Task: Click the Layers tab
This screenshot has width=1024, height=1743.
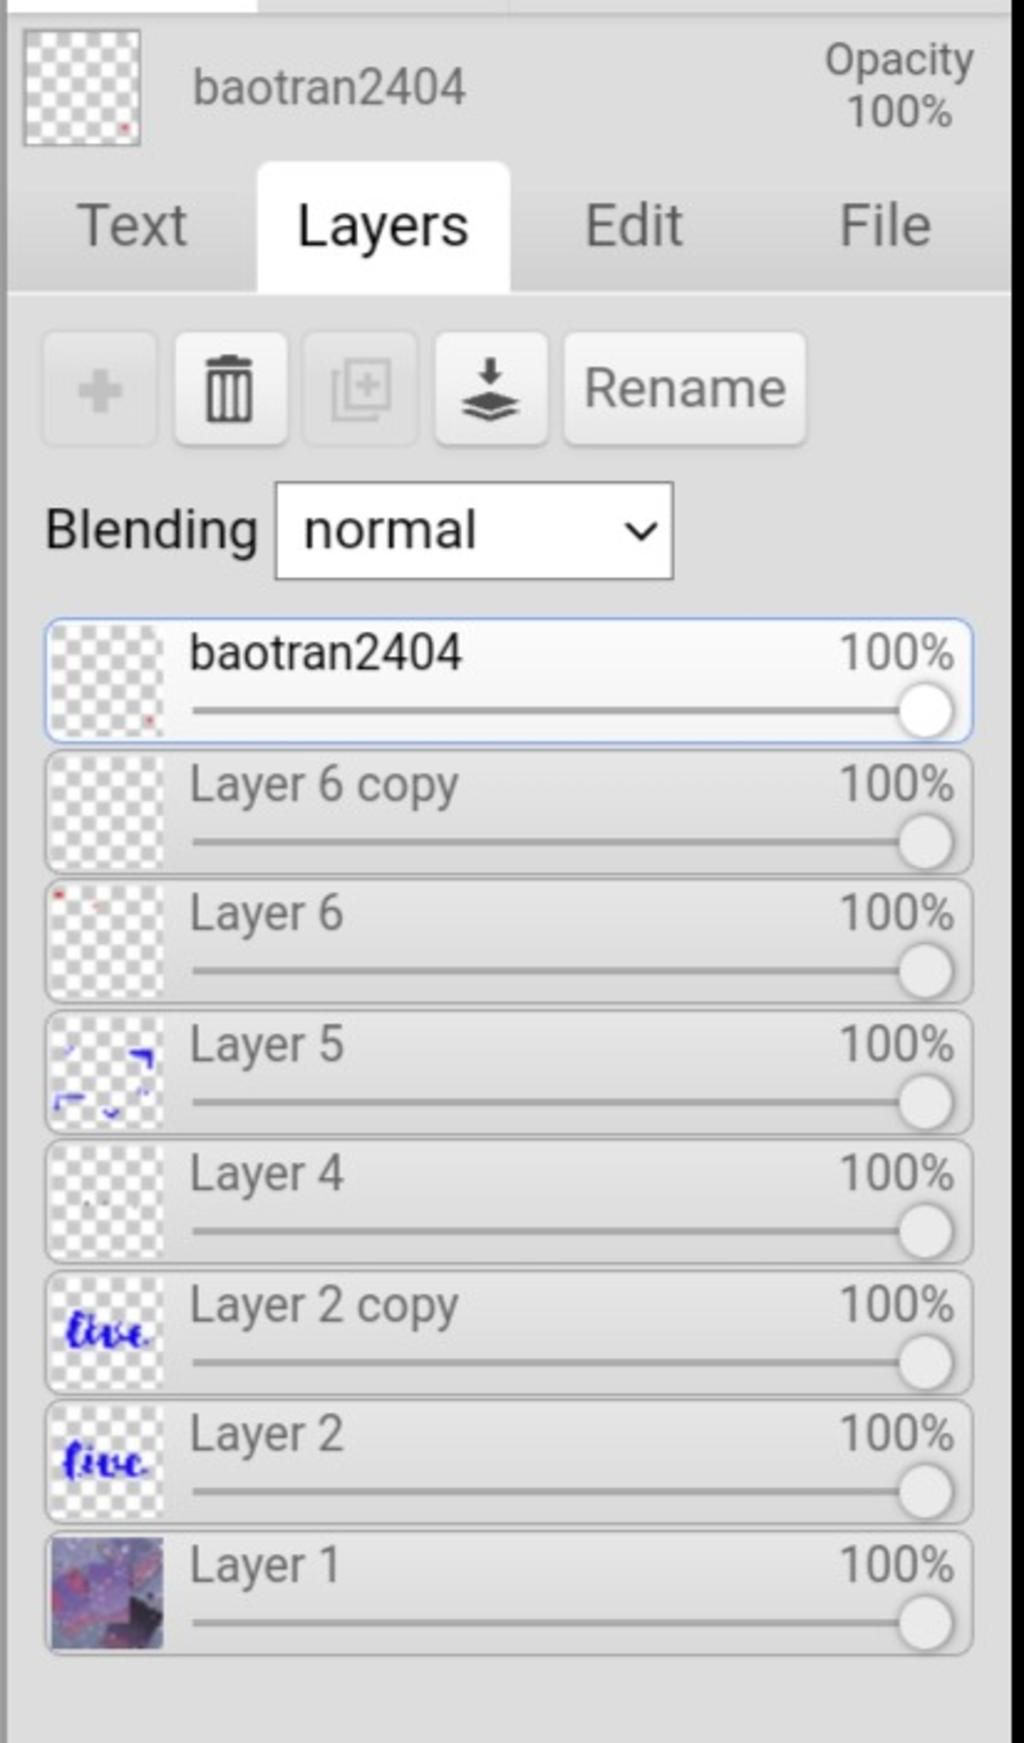Action: (383, 226)
